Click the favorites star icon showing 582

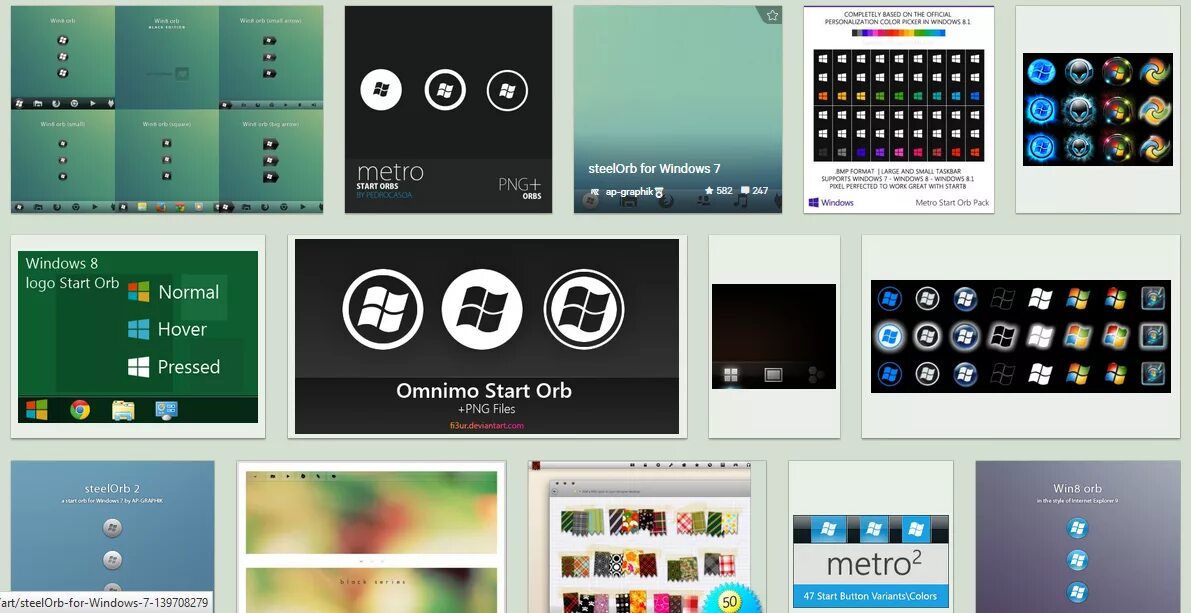711,191
